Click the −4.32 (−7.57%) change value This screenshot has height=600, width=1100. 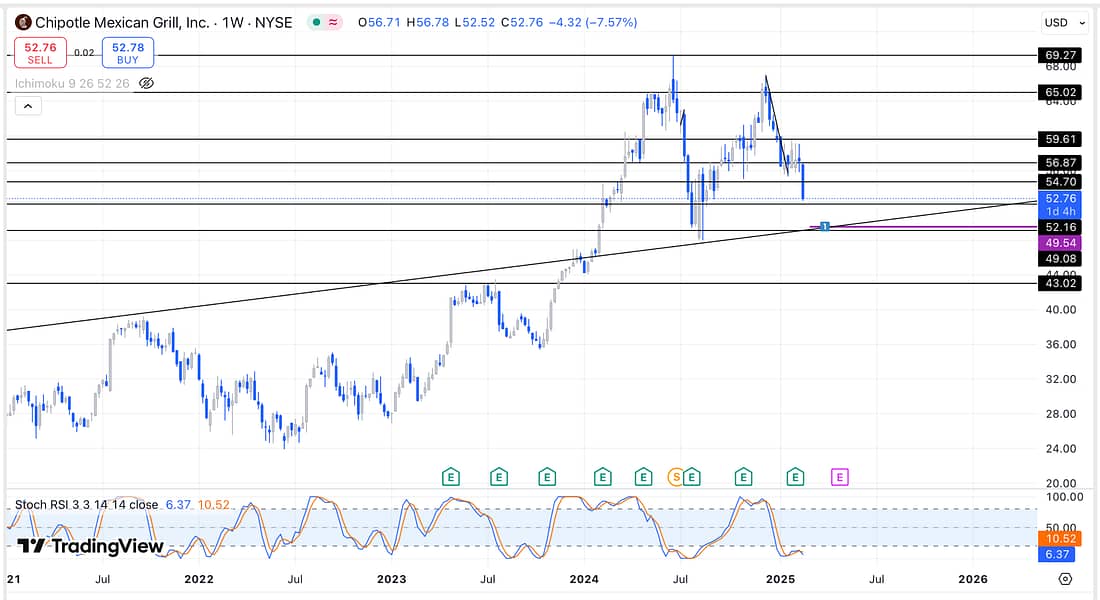click(x=593, y=22)
